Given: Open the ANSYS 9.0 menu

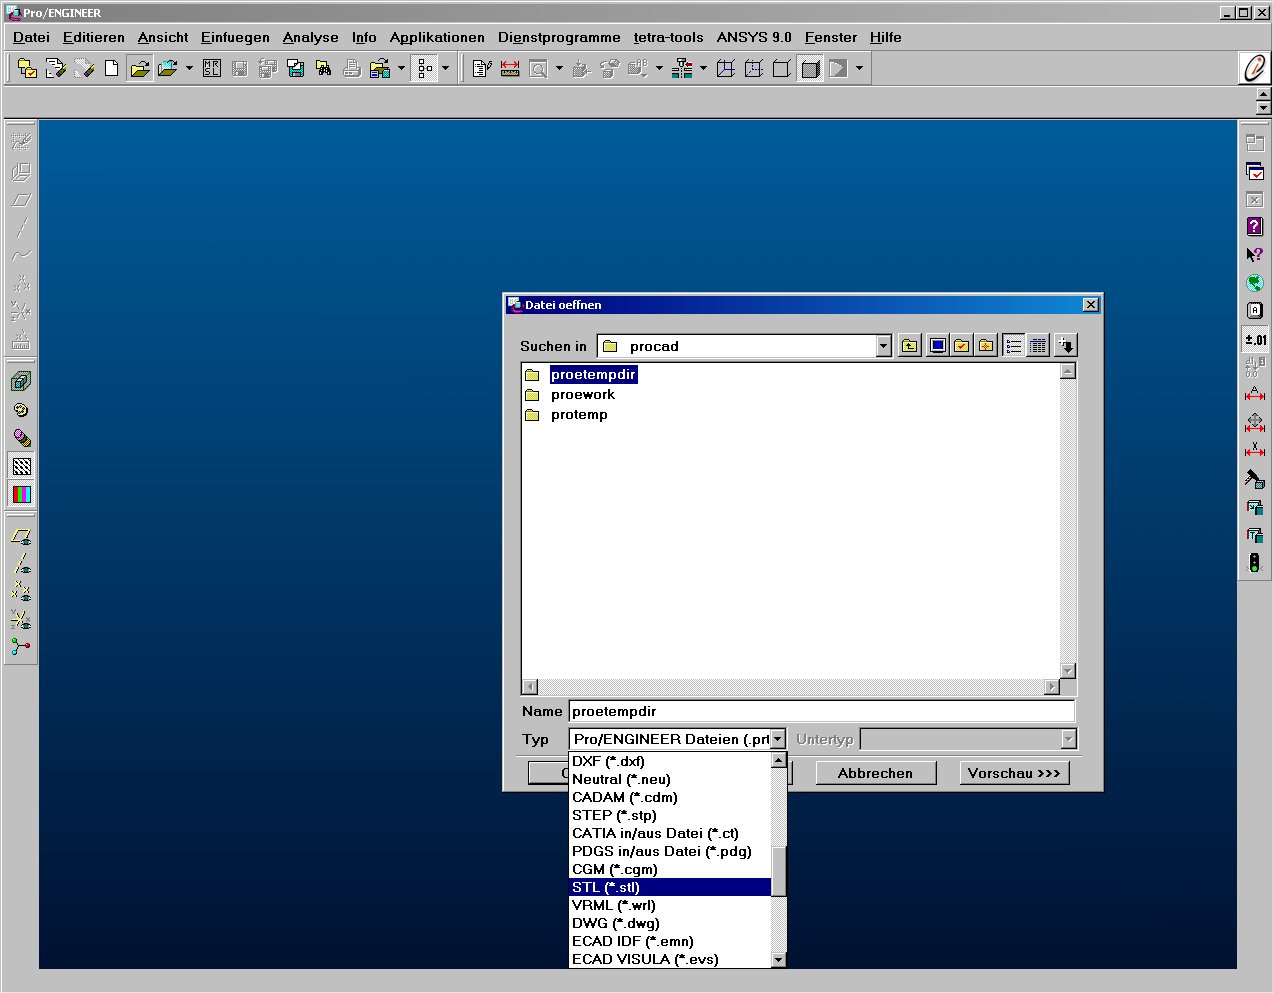Looking at the screenshot, I should pos(754,37).
